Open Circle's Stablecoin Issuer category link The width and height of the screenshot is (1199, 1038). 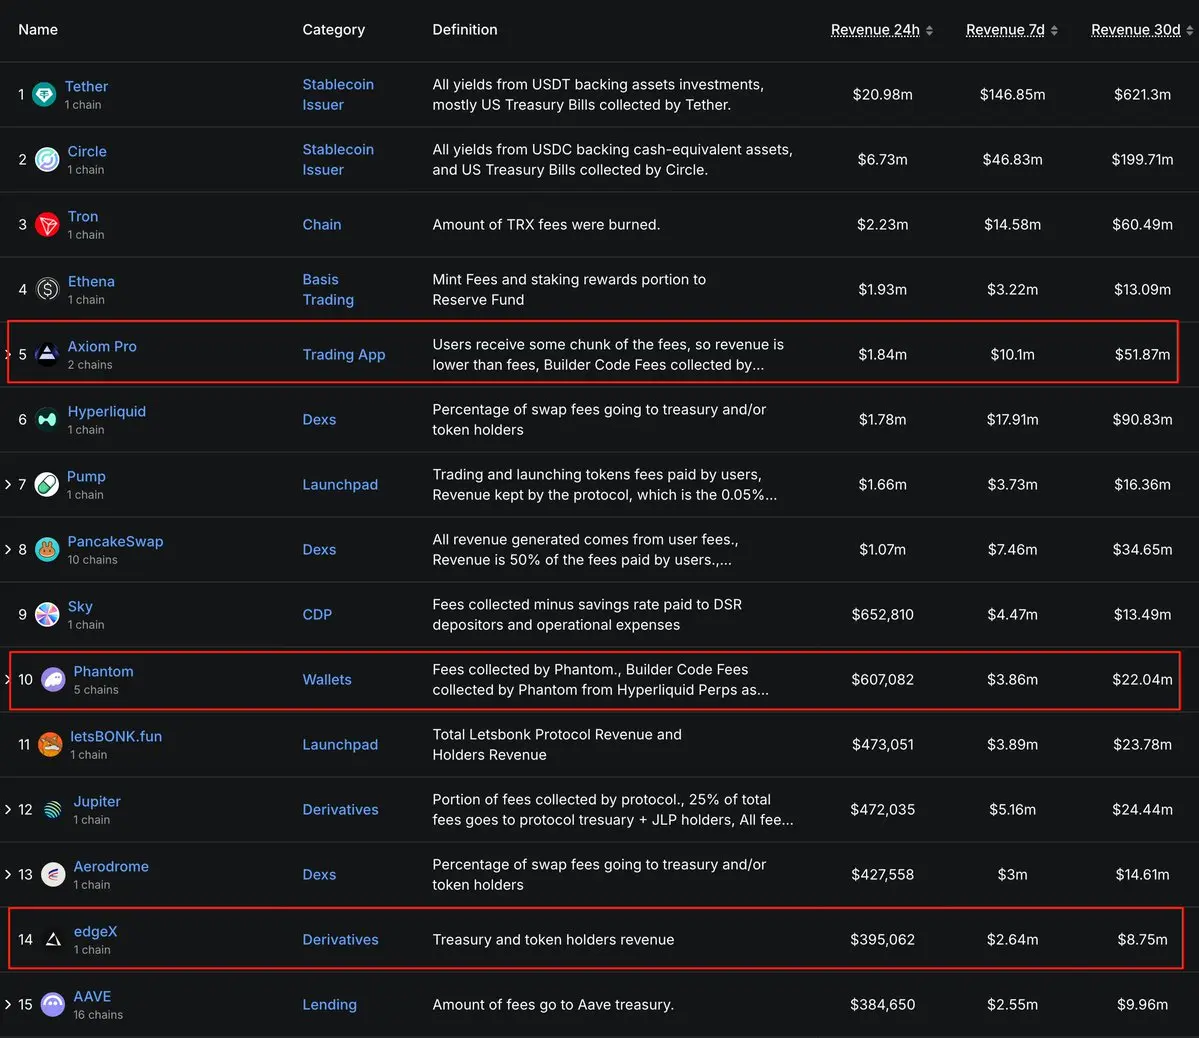(338, 159)
